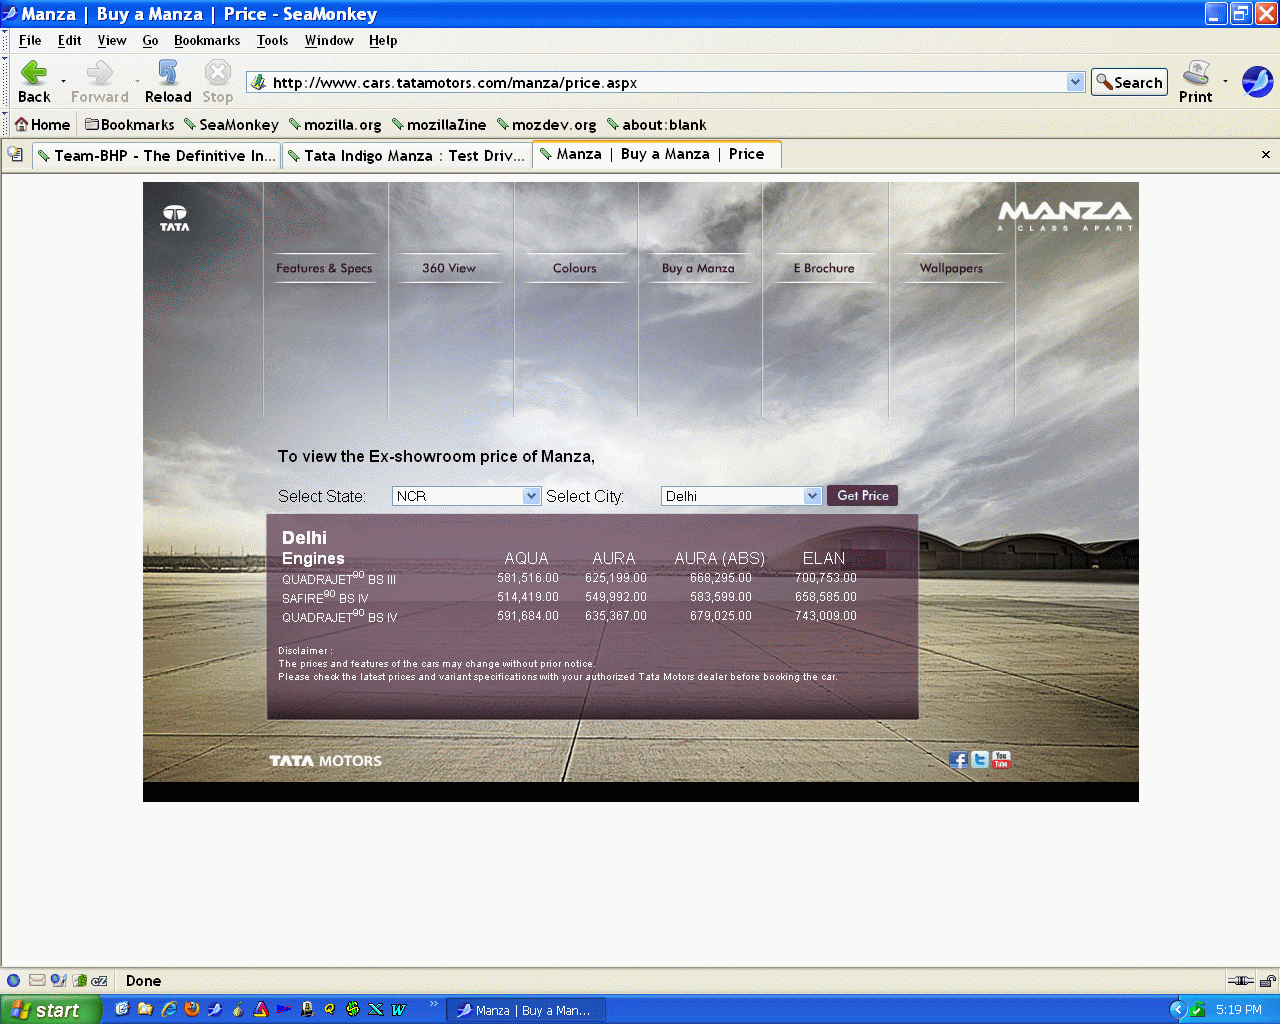Open the URL bar history dropdown arrow
1280x1024 pixels.
[1076, 82]
